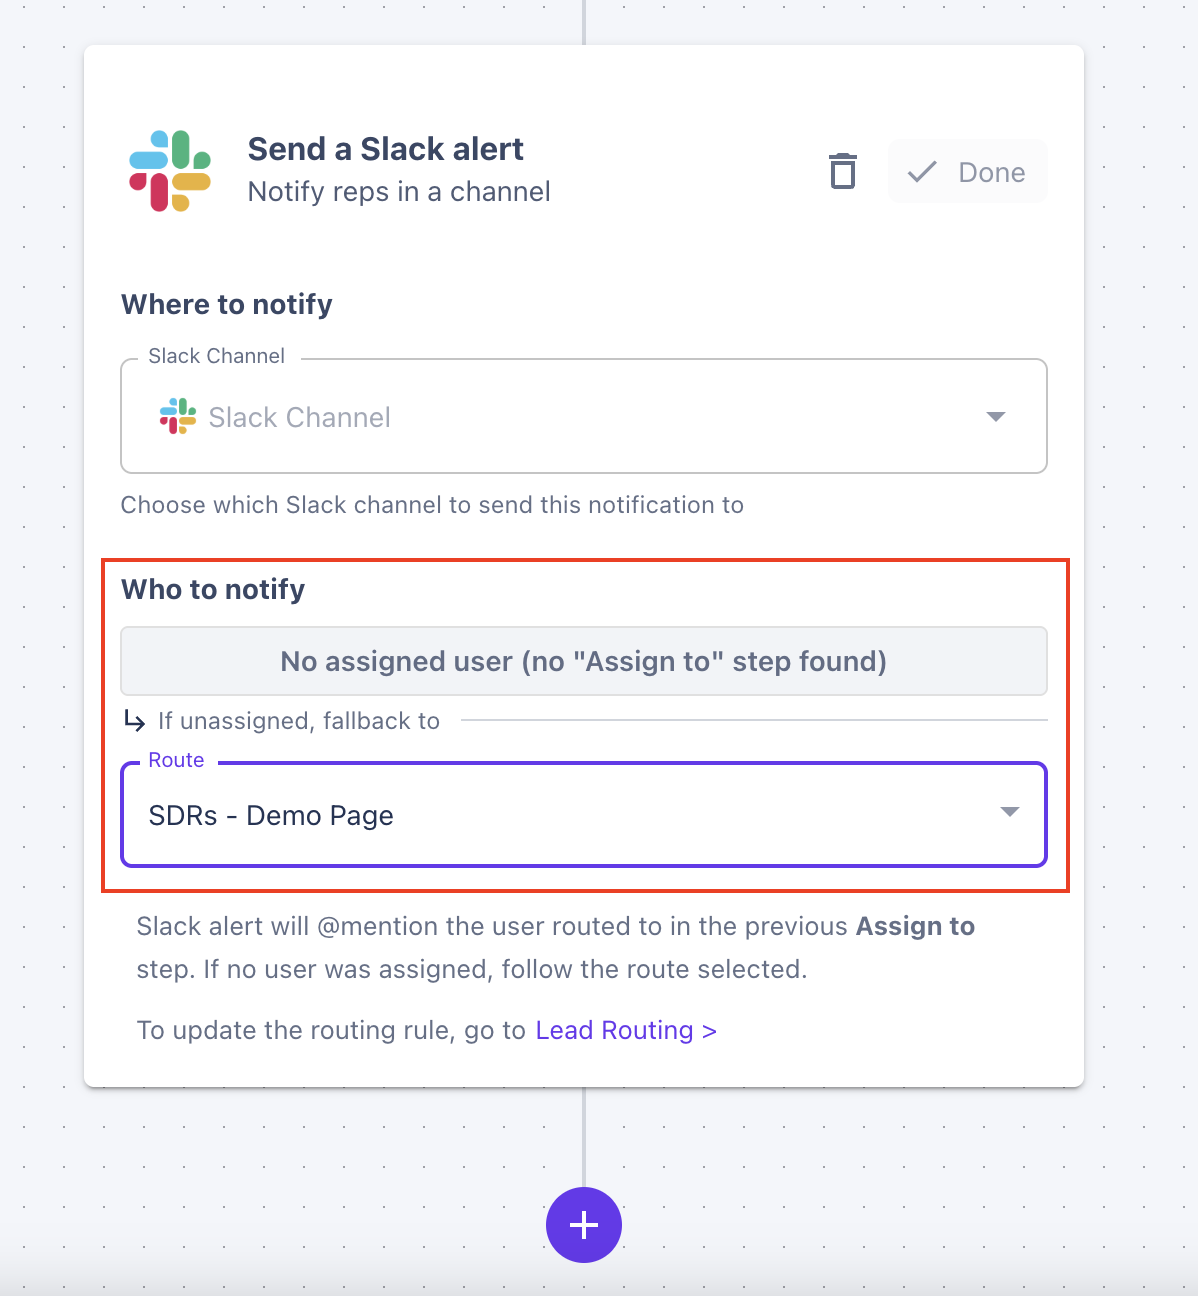Click the bold "Assign to" text
The image size is (1198, 1296).
[915, 926]
